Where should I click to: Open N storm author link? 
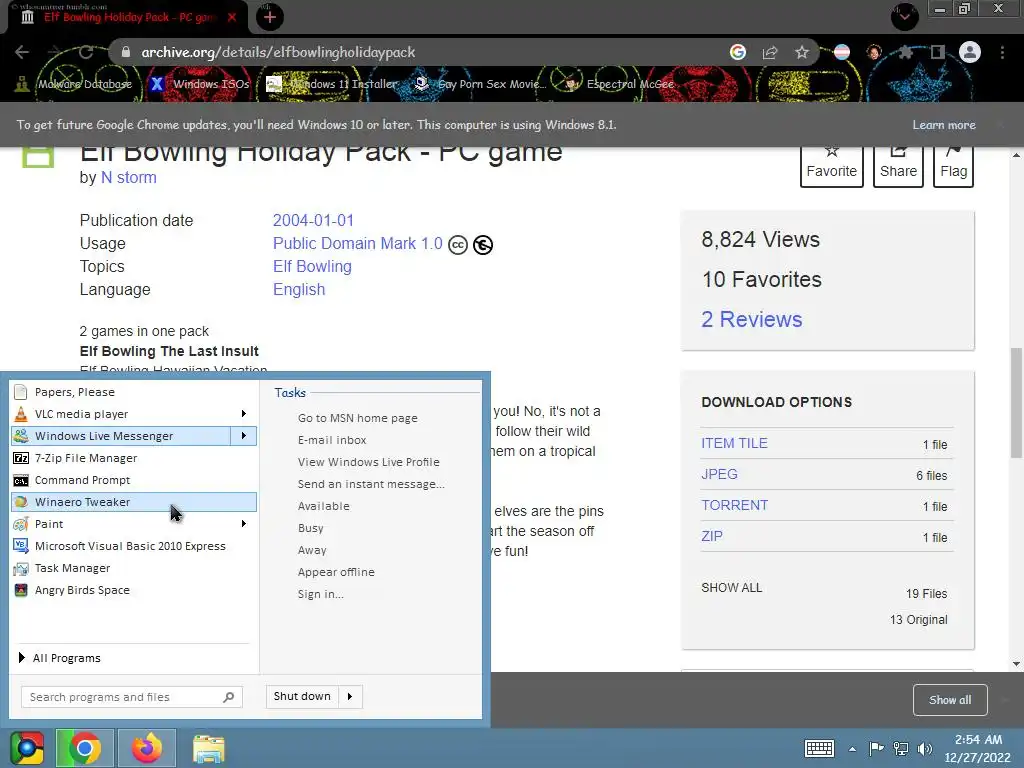pyautogui.click(x=129, y=178)
